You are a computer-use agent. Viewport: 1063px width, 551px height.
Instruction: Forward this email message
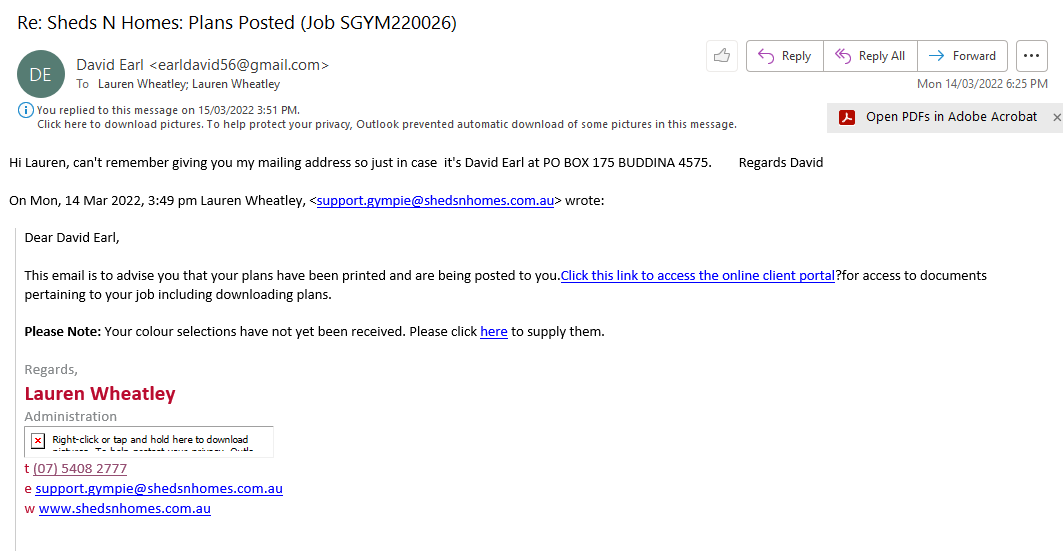[962, 56]
